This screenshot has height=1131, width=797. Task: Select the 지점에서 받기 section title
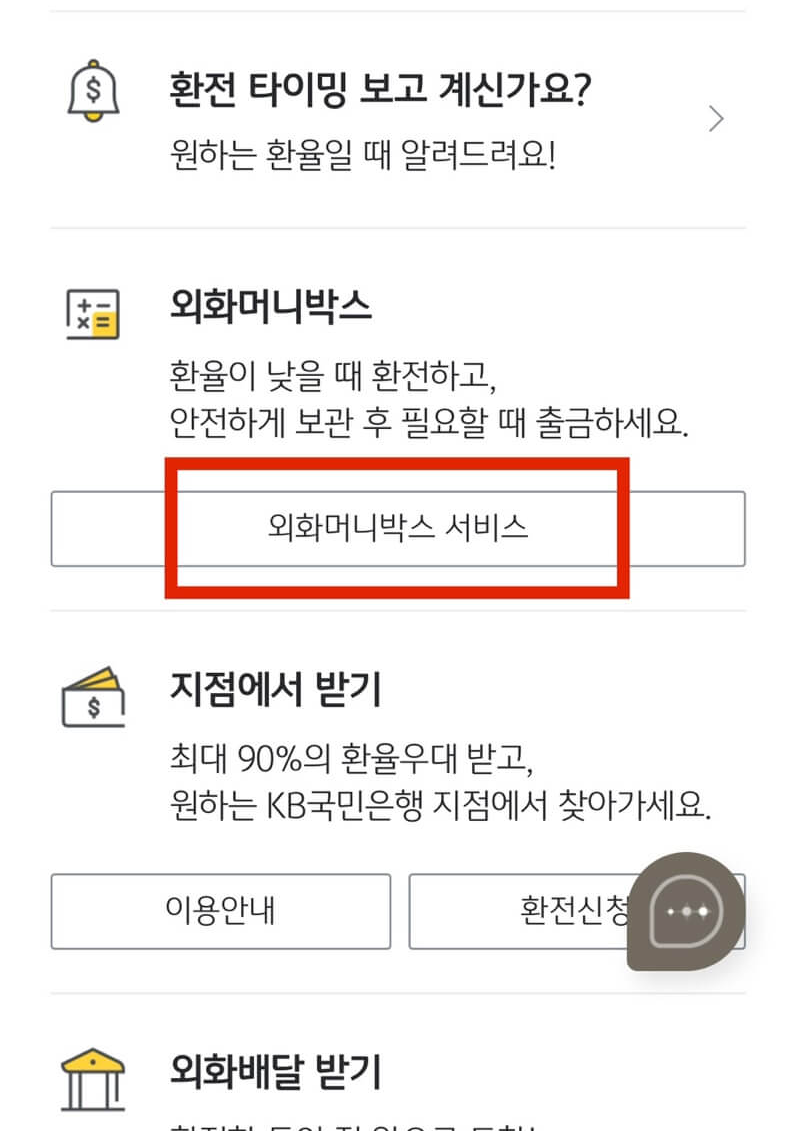[x=276, y=689]
